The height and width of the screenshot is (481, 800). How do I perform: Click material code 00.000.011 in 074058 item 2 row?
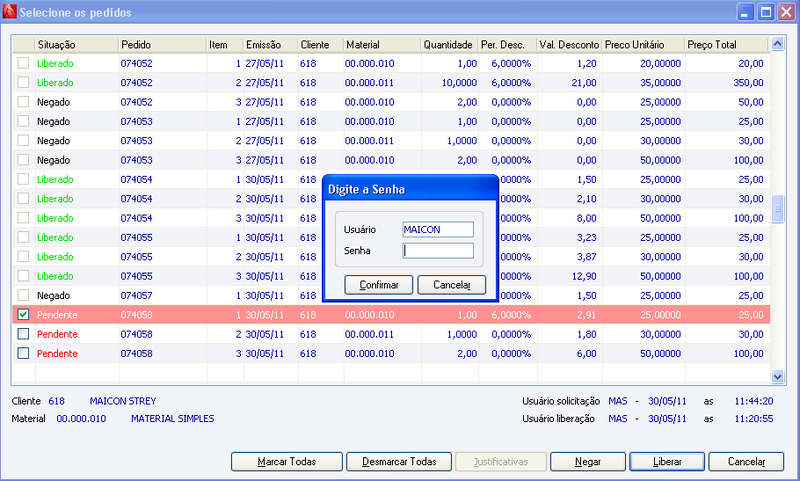pyautogui.click(x=369, y=334)
